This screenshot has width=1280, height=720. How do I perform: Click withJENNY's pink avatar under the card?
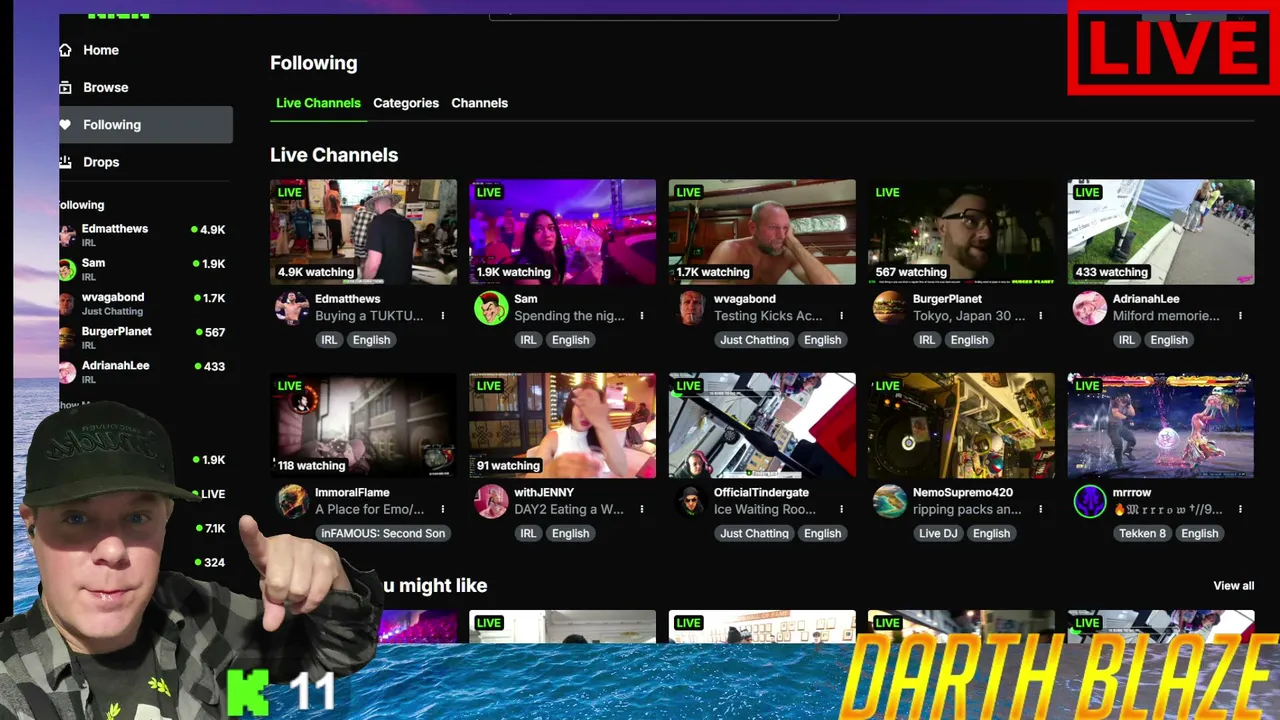491,501
